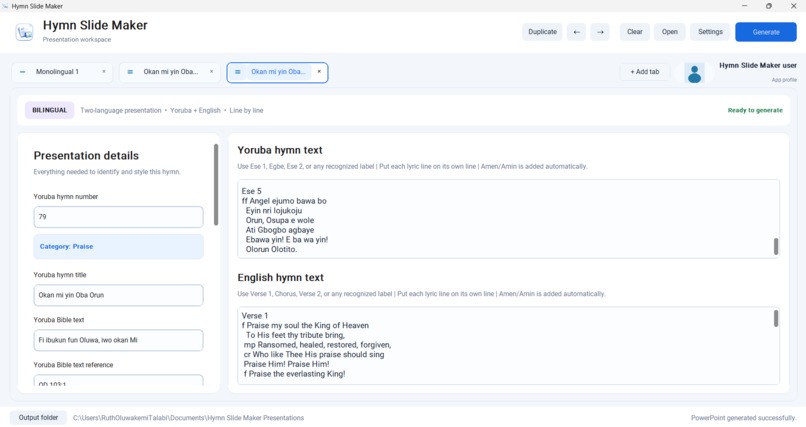Click the Yoruba hymn text heading
The image size is (806, 427).
(280, 151)
